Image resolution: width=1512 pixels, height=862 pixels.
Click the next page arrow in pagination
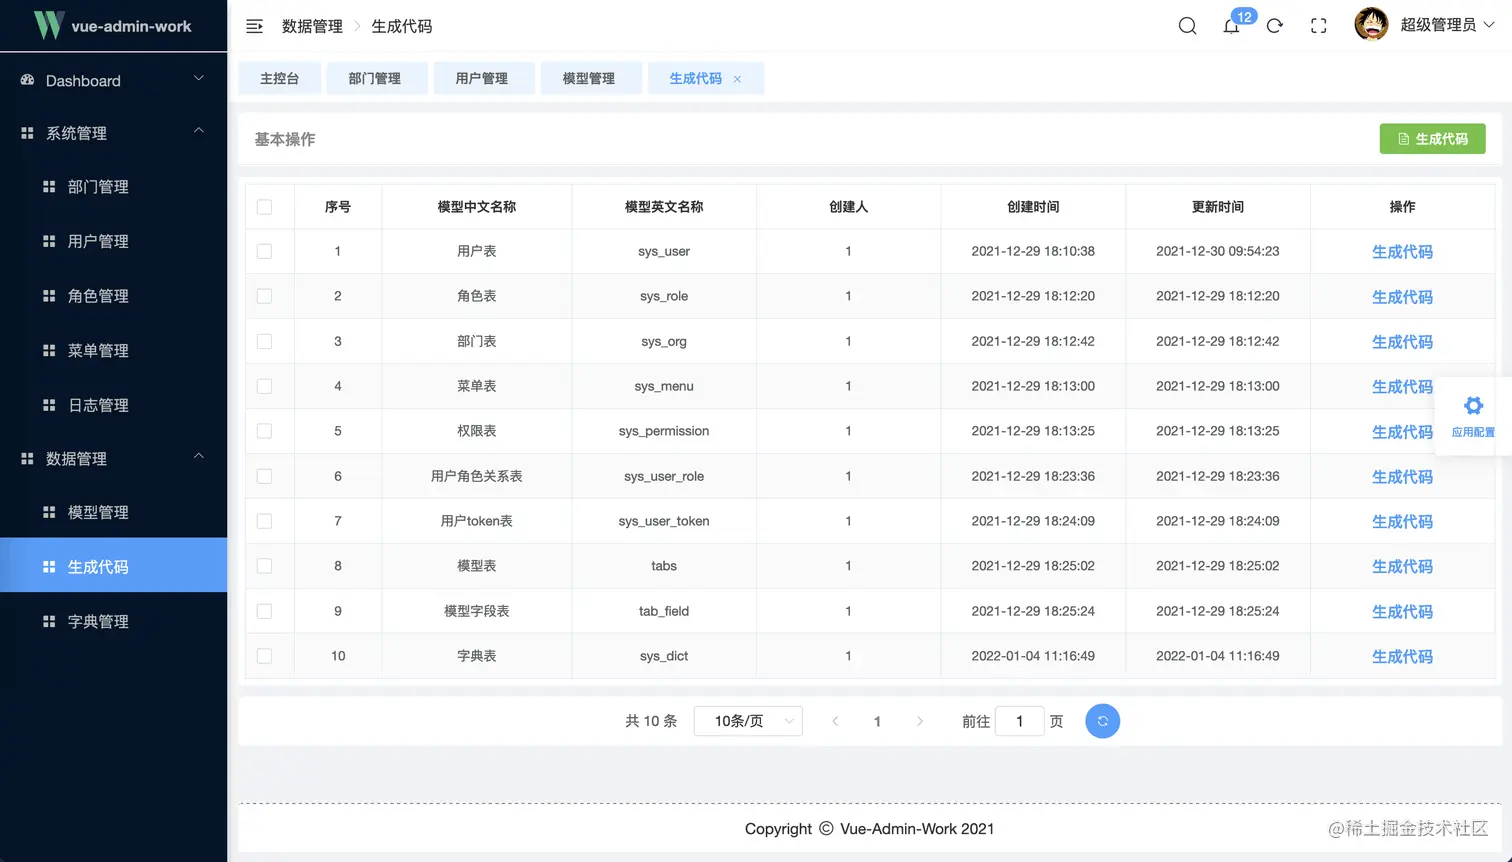coord(919,720)
